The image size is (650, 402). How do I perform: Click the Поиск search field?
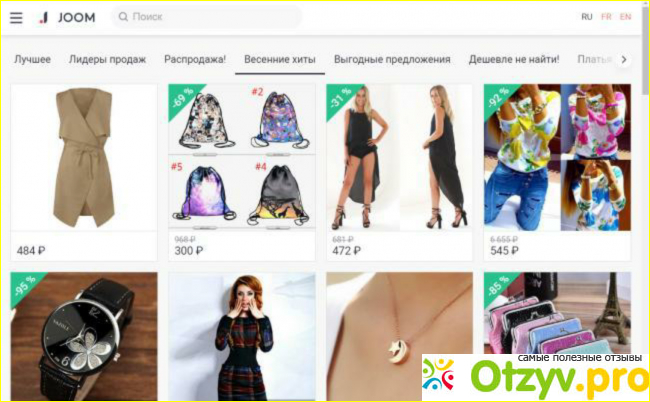coord(206,17)
